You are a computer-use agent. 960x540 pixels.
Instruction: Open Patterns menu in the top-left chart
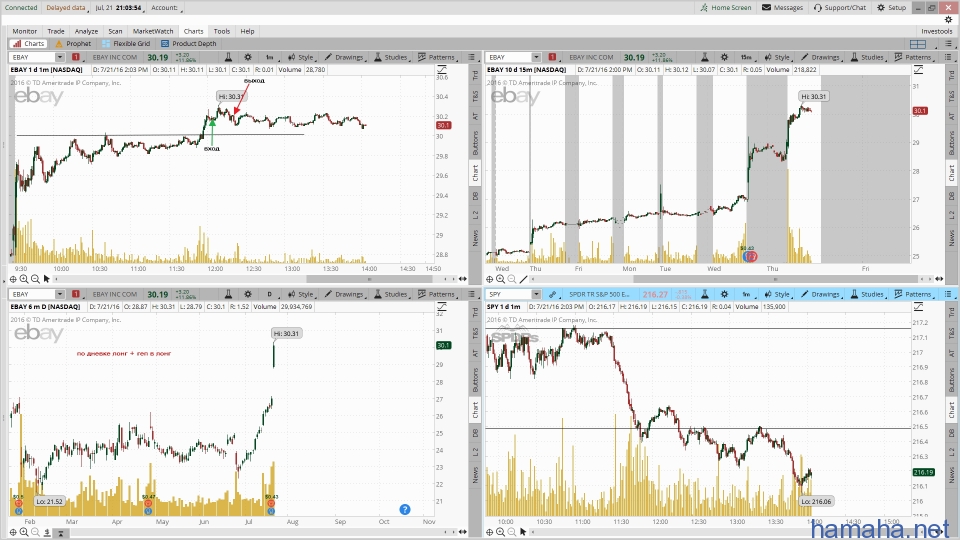pos(437,57)
